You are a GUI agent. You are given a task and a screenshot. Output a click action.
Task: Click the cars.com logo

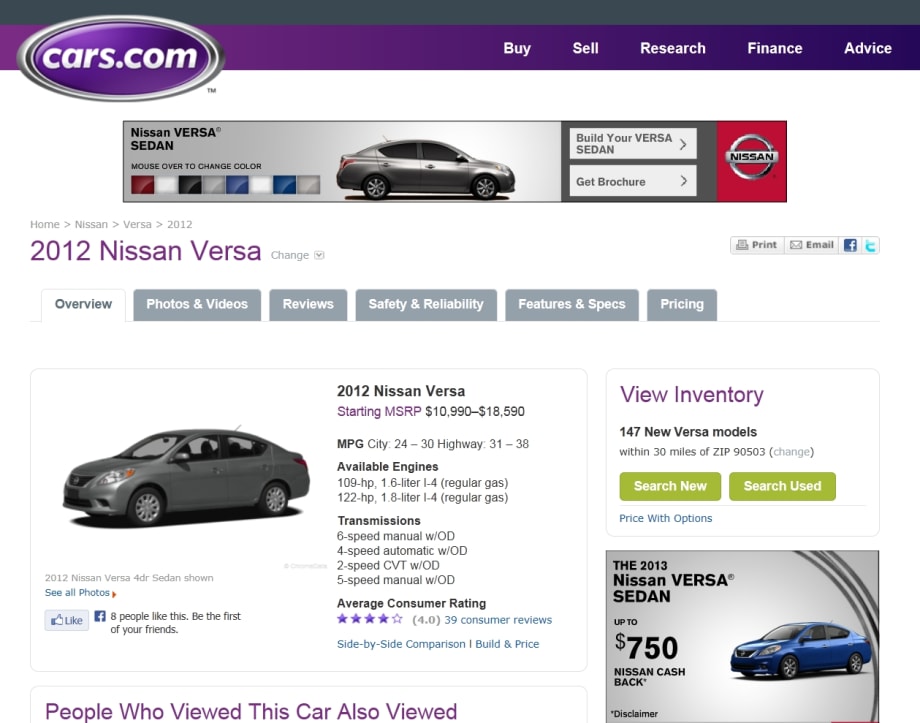tap(121, 58)
